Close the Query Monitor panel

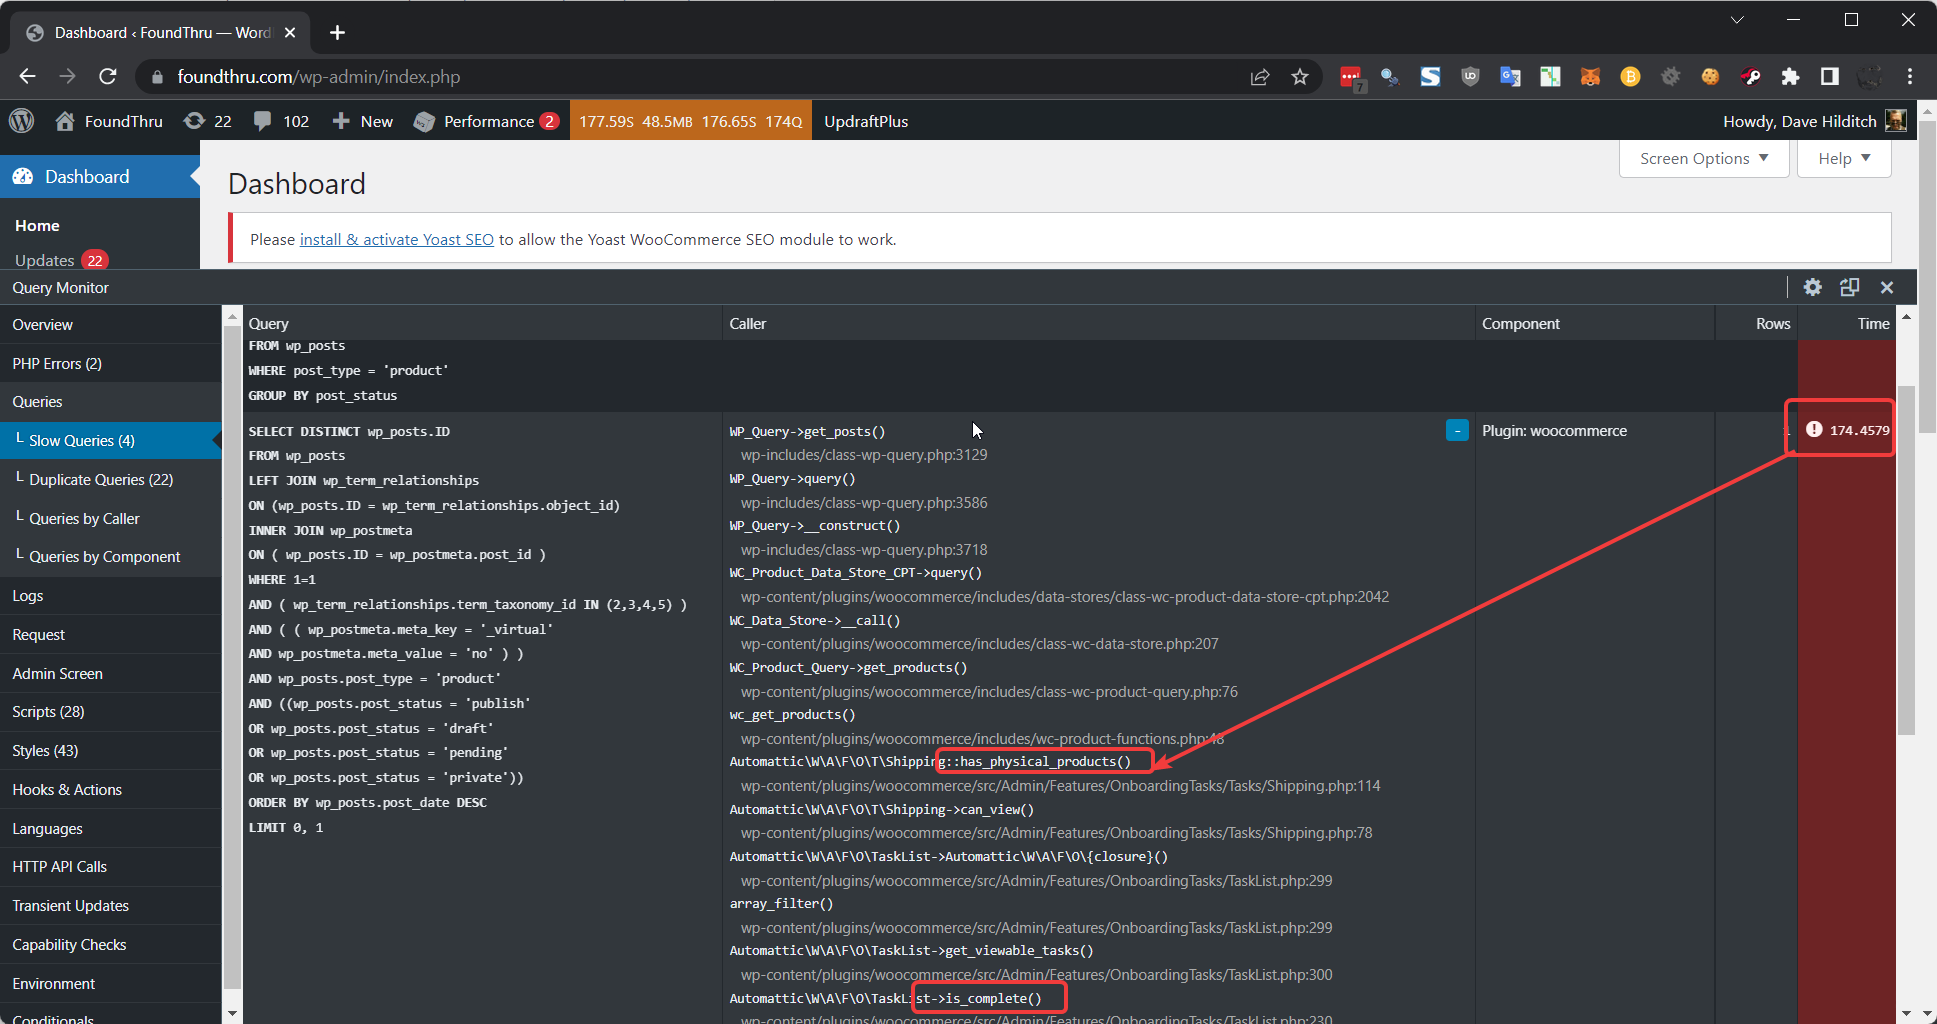(1887, 287)
